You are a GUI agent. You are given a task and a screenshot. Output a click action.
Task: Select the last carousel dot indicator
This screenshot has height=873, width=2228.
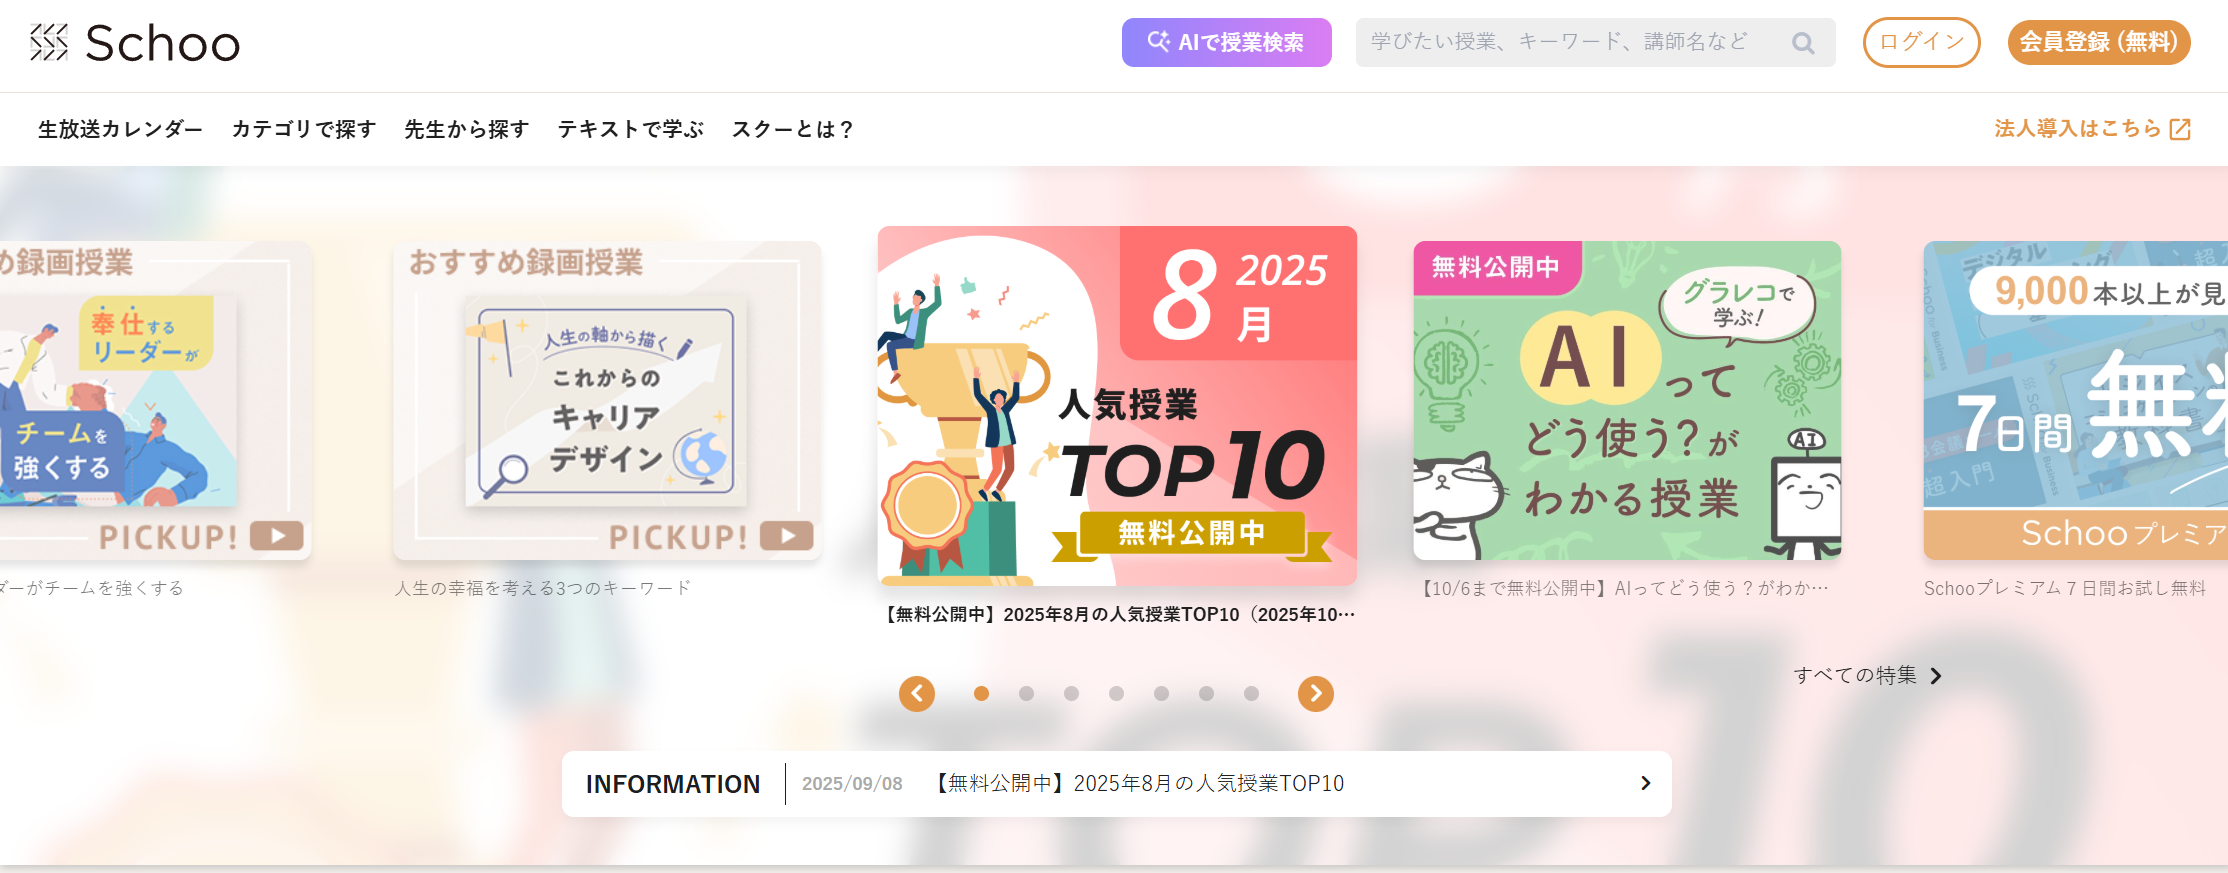click(x=1251, y=693)
